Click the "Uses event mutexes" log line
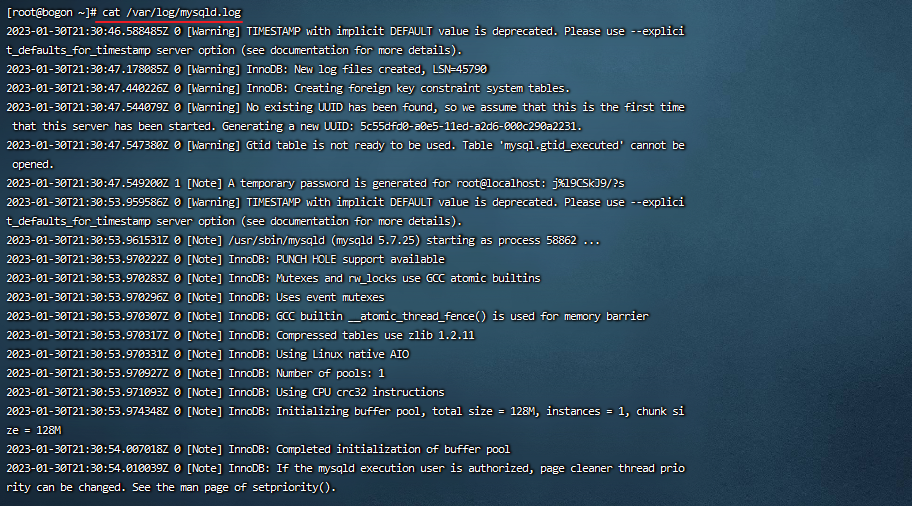 click(330, 297)
